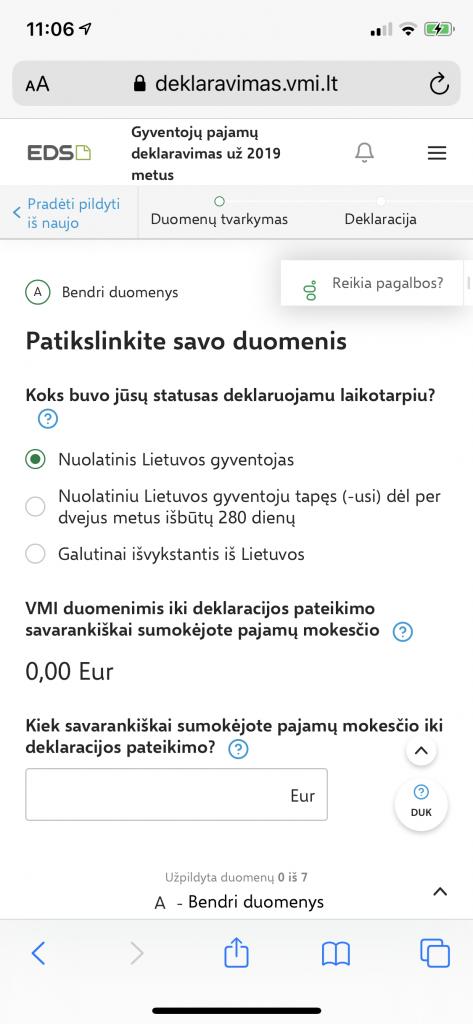Open help icon for VMI paid tax info
473x1024 pixels.
click(402, 632)
